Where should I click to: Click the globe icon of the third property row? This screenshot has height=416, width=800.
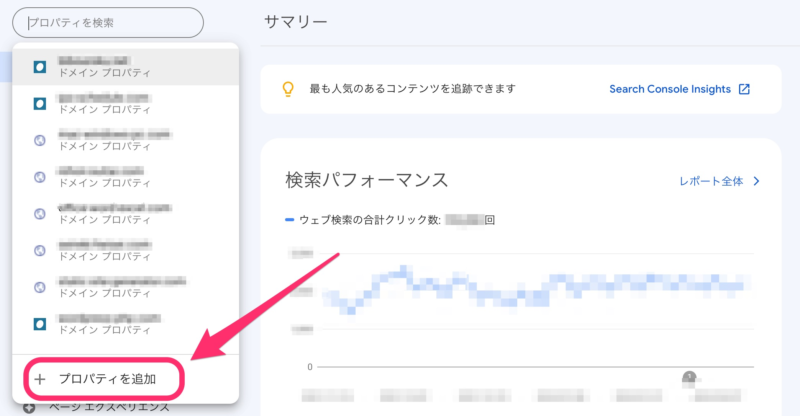[x=40, y=140]
